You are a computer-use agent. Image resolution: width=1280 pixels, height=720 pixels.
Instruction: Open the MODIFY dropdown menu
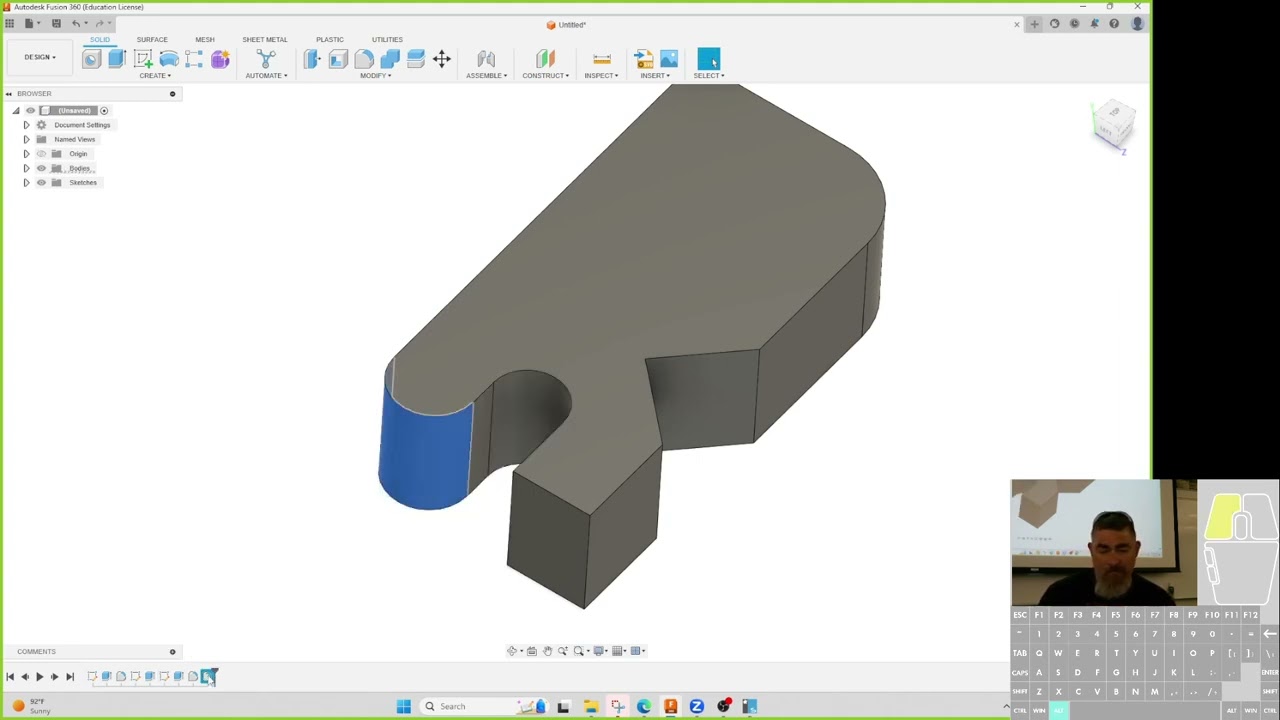pyautogui.click(x=375, y=76)
